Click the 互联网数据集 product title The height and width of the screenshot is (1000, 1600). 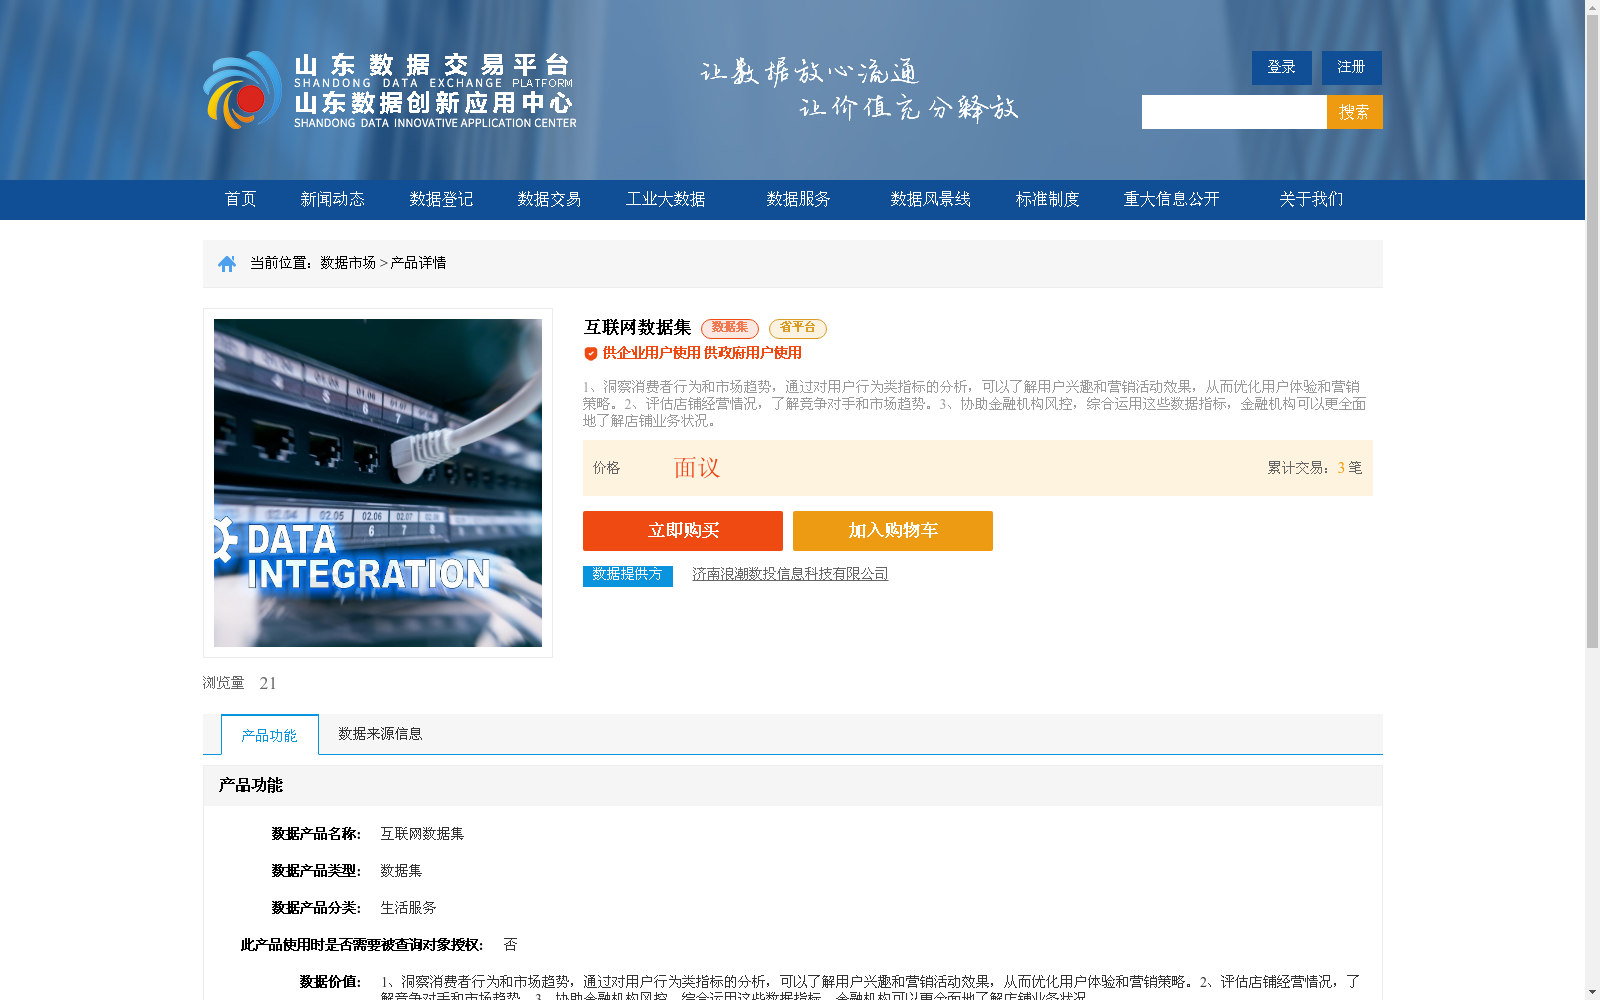638,328
